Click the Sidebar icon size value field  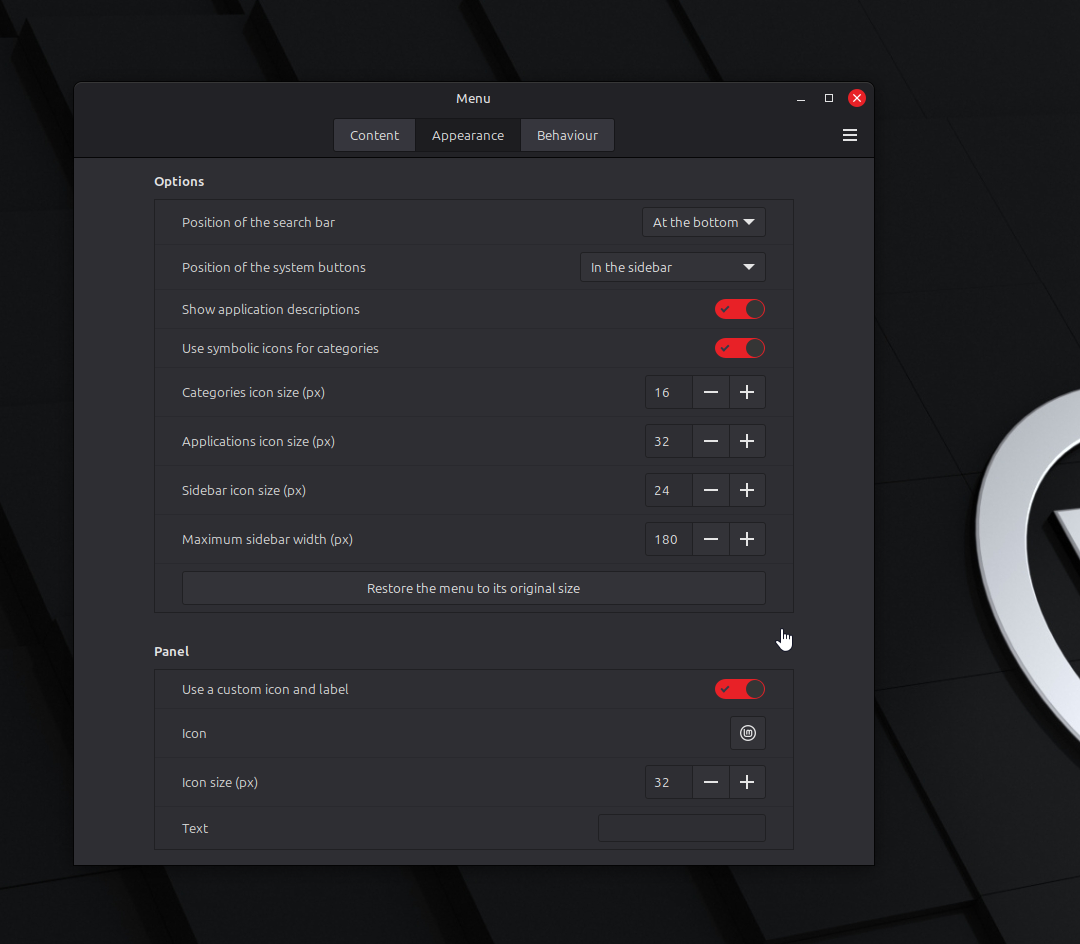669,490
